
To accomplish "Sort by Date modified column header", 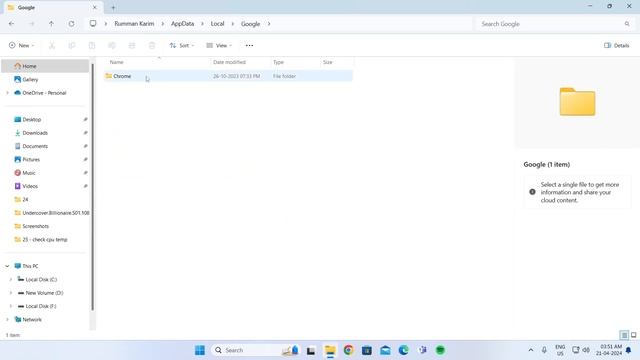I will tap(229, 62).
